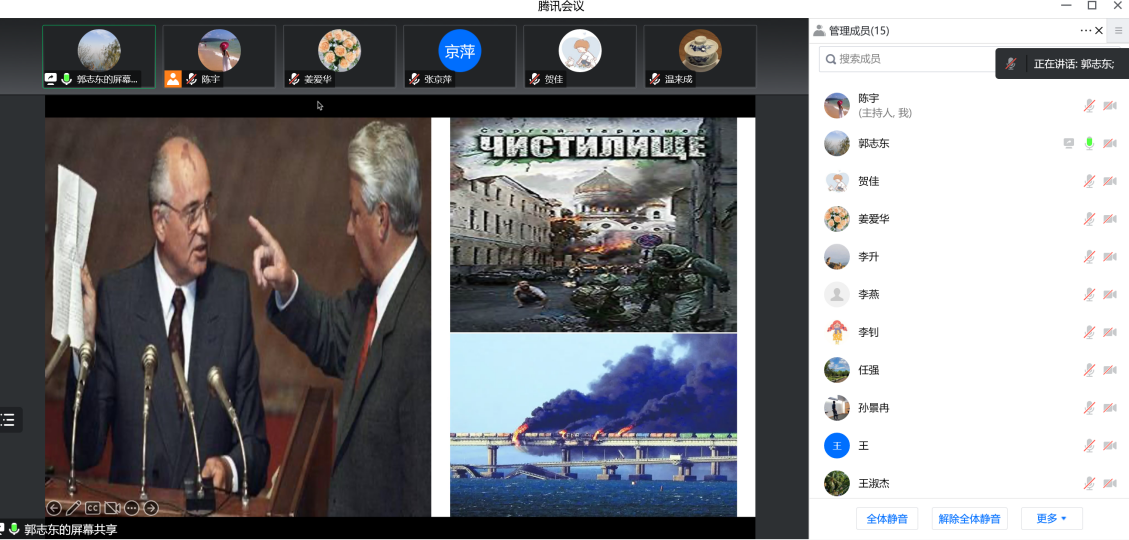Toggle camera for 李升 in member list
The height and width of the screenshot is (540, 1129).
(x=1109, y=257)
